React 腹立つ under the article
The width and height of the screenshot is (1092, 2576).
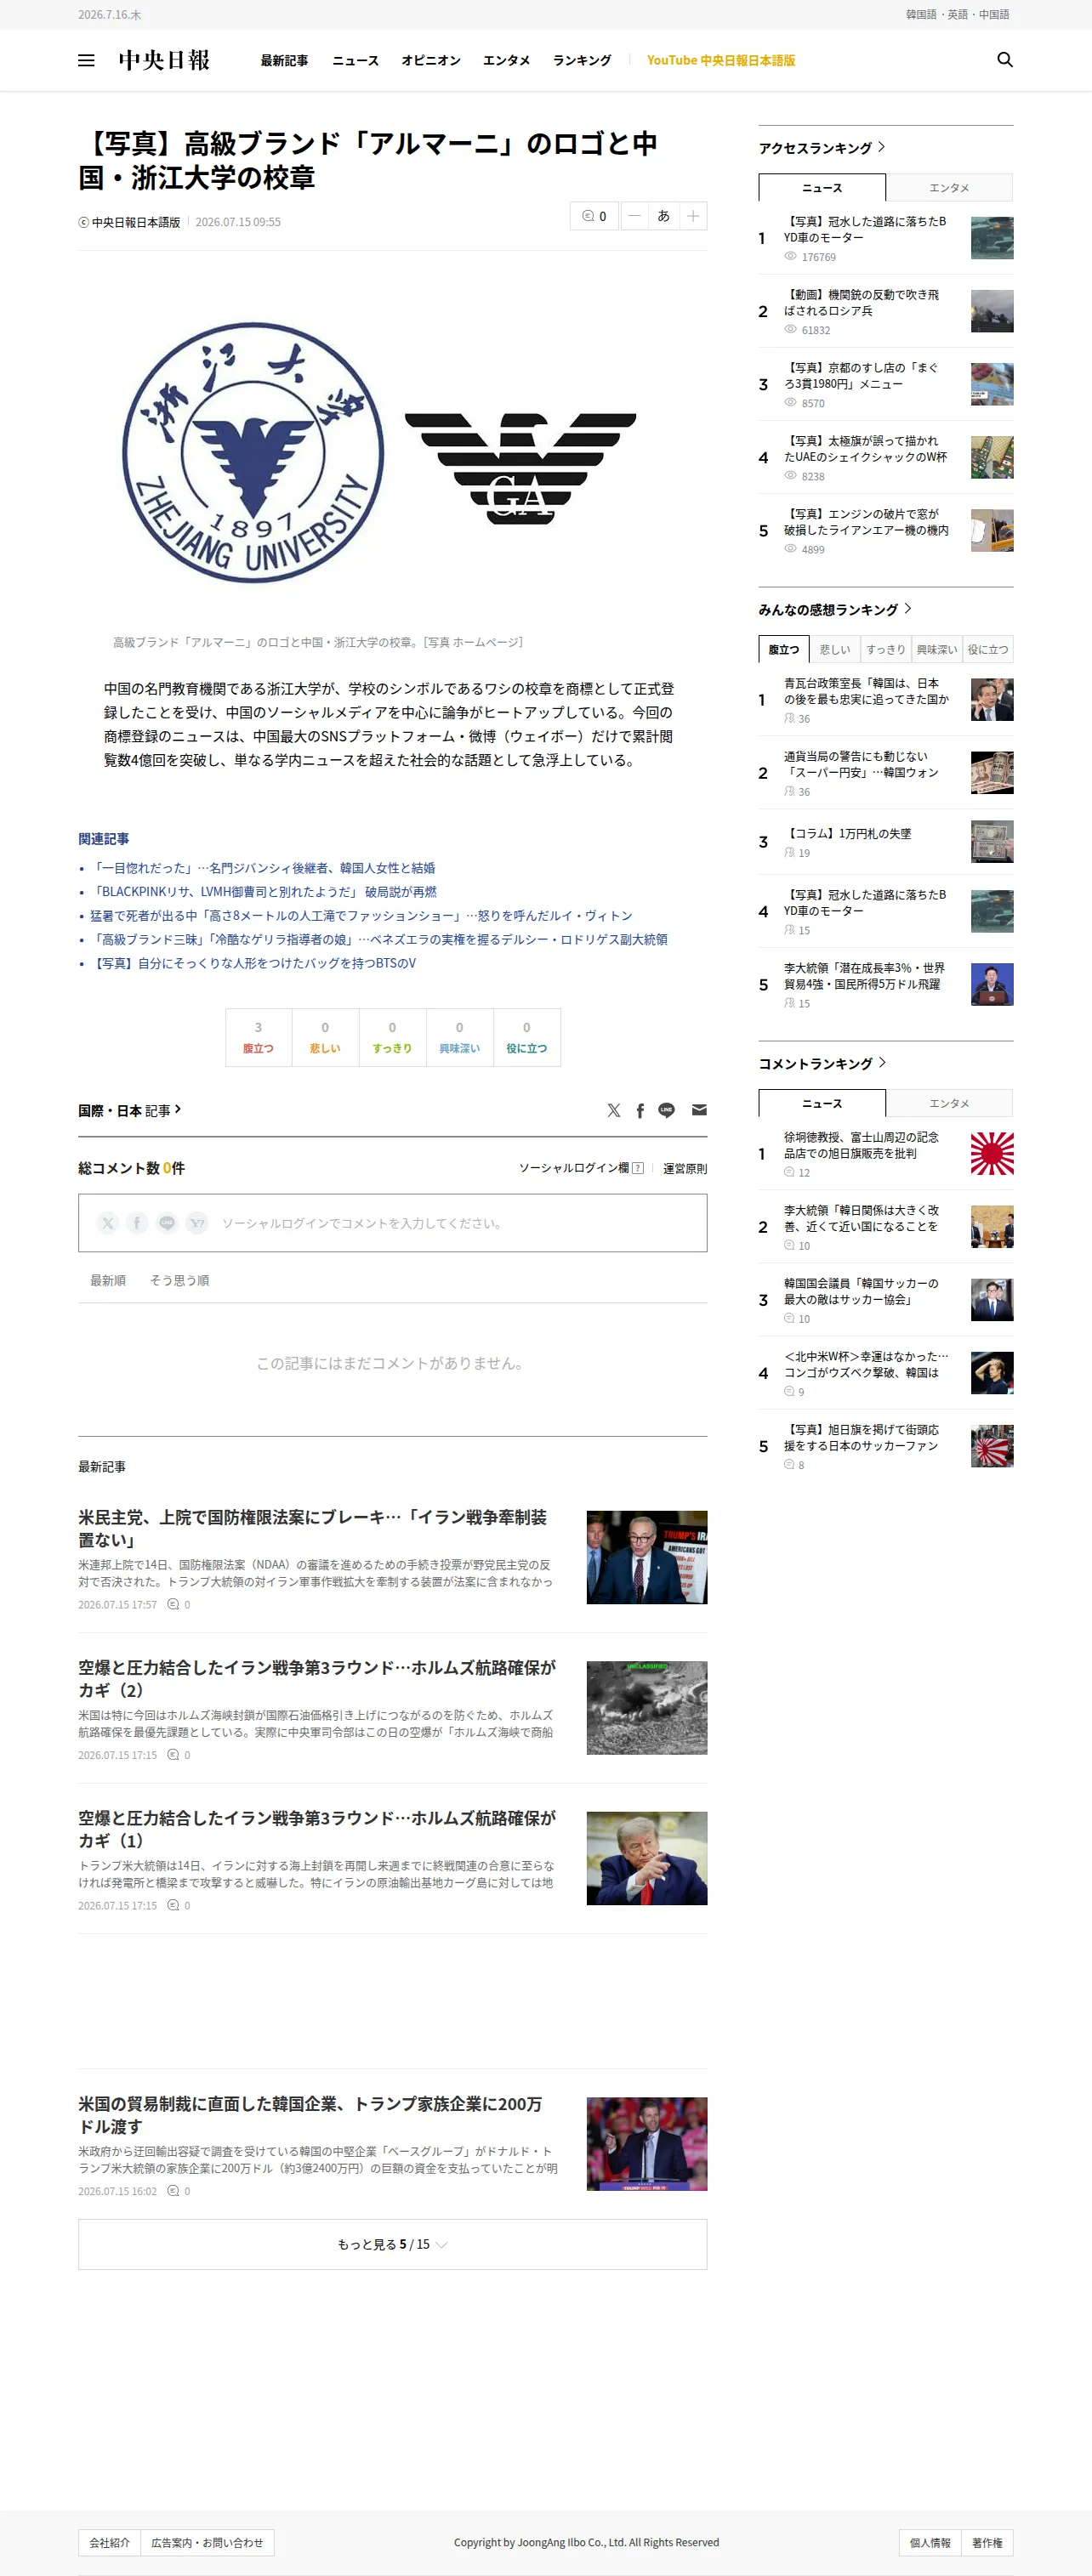click(x=258, y=1037)
